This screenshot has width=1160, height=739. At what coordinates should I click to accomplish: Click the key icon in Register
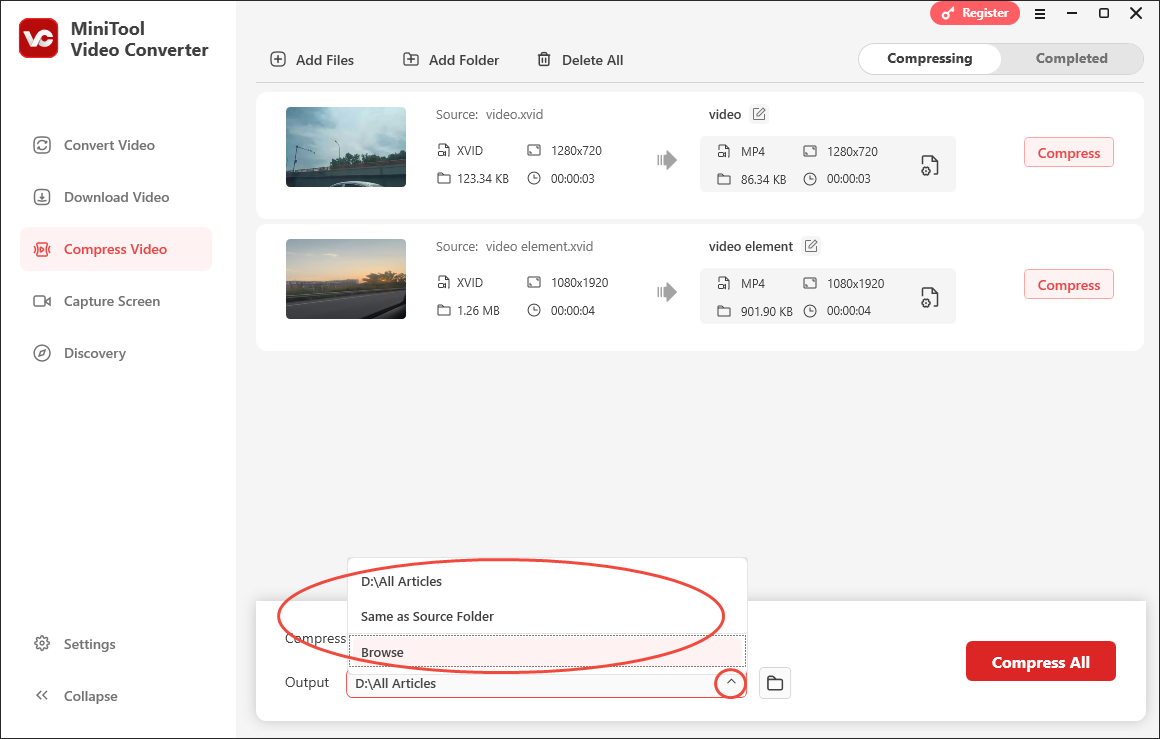point(948,13)
